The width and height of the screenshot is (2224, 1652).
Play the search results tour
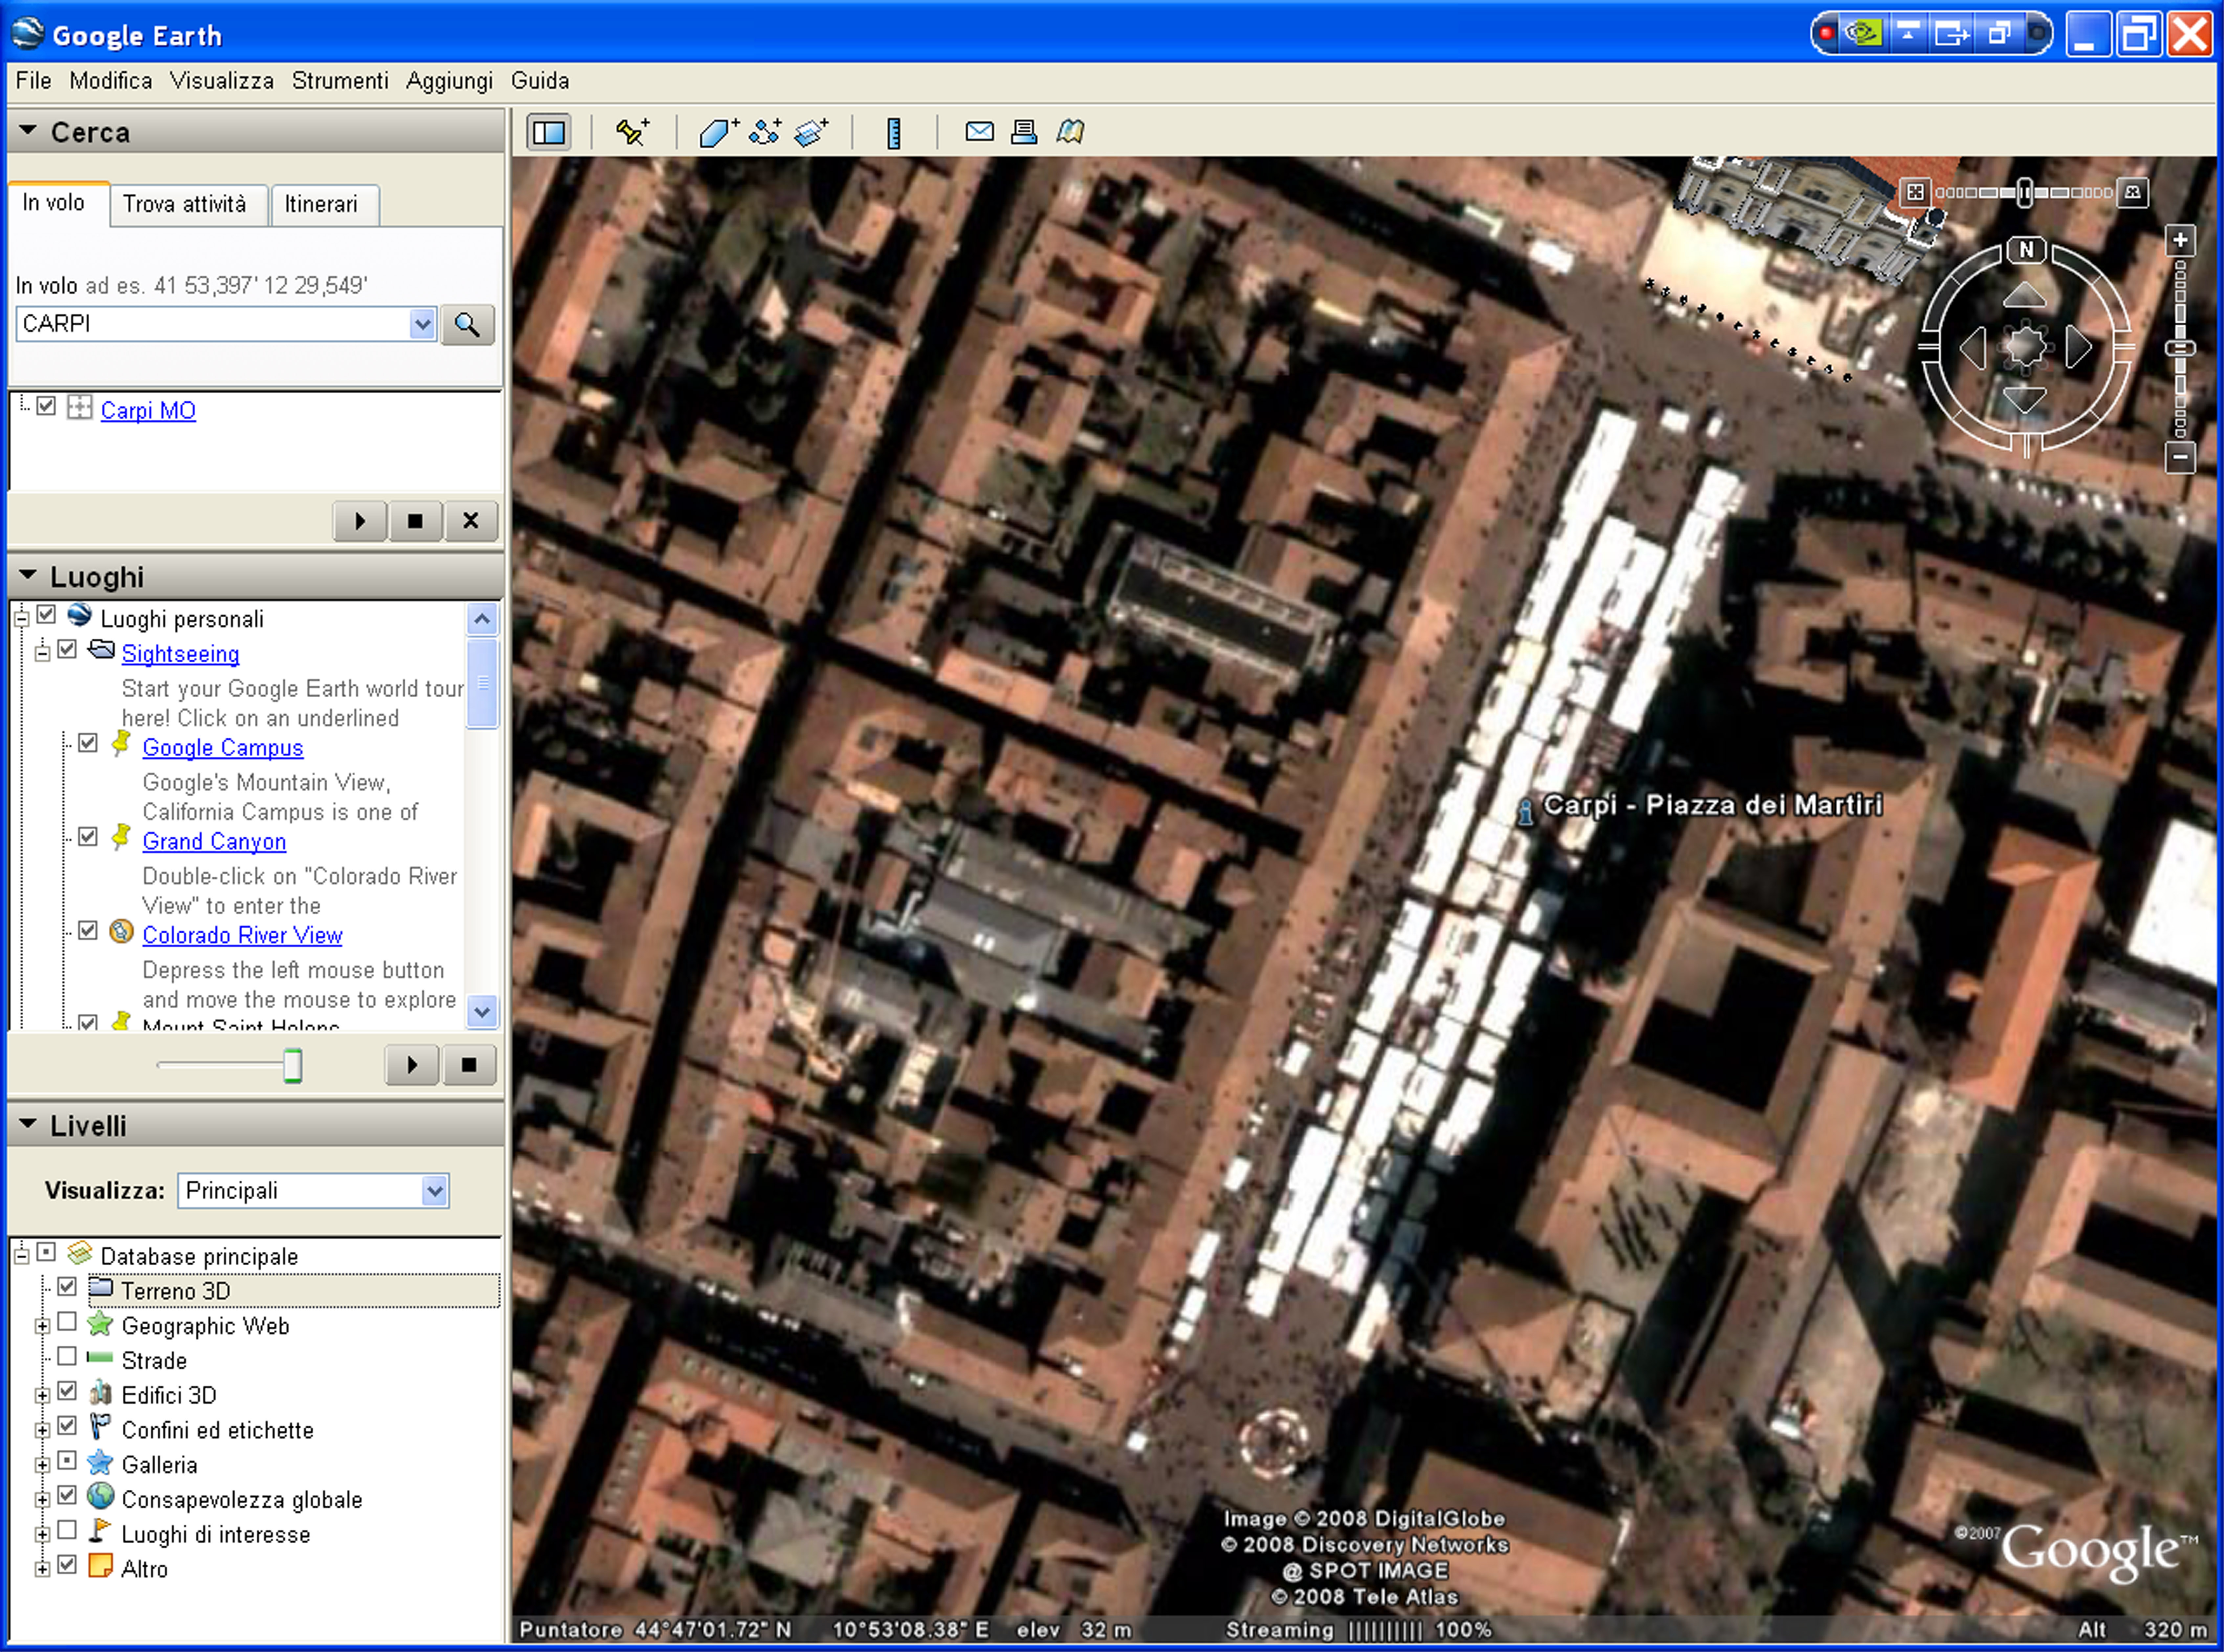point(360,521)
